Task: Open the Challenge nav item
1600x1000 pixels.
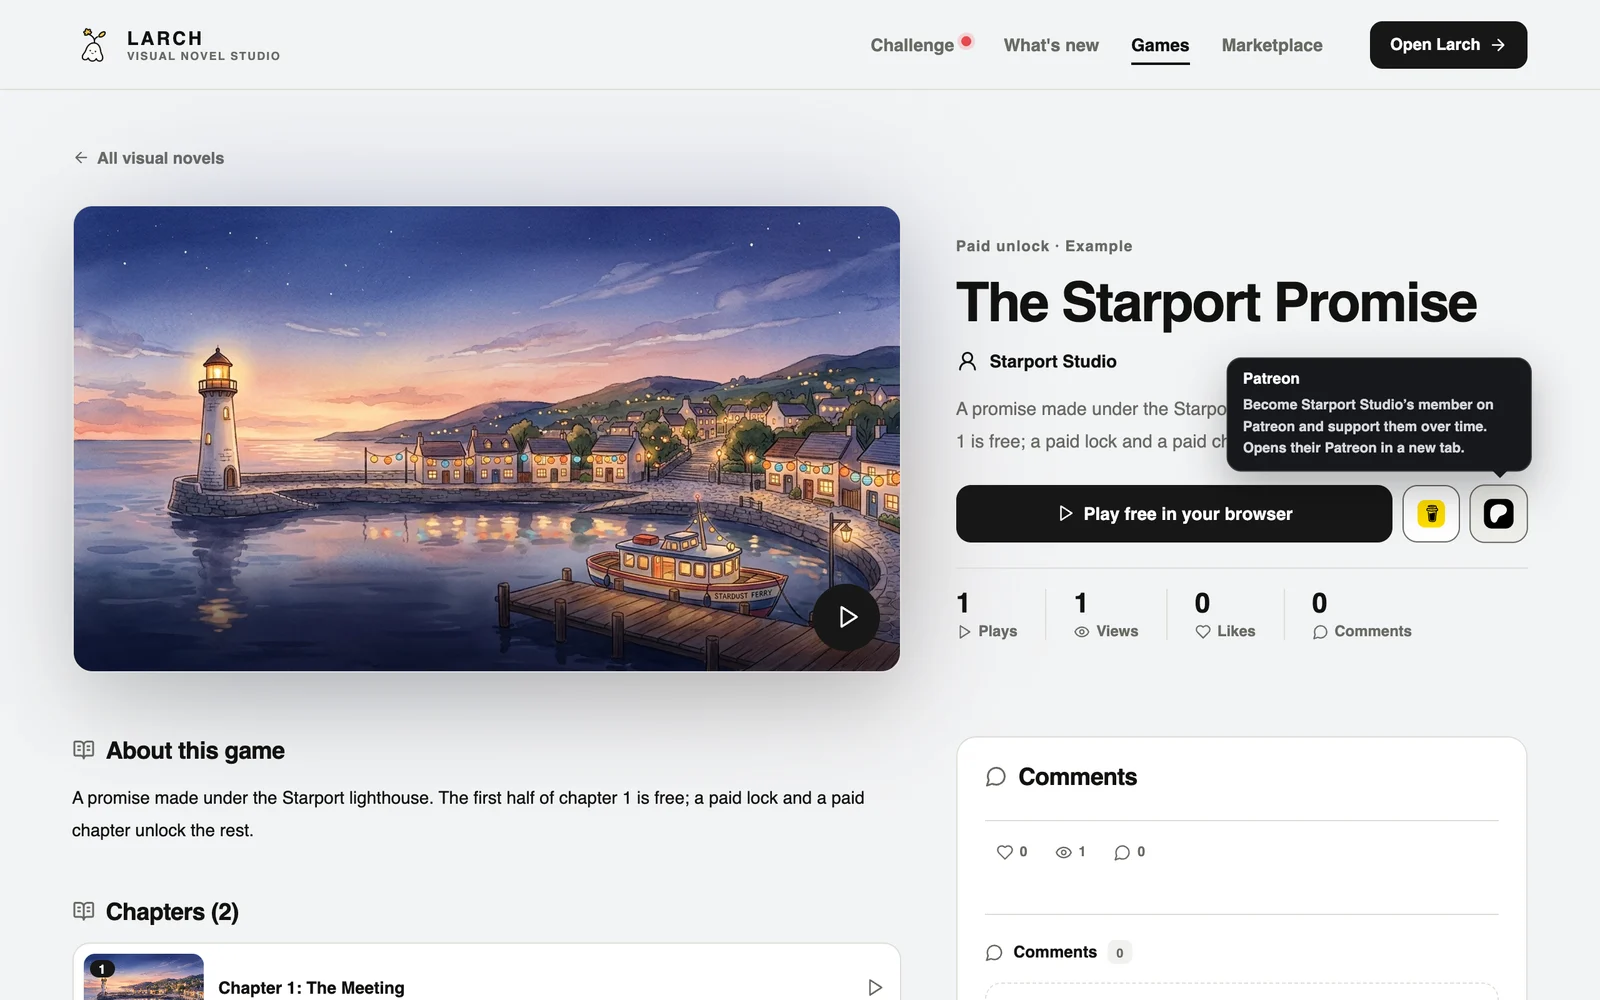Action: pyautogui.click(x=912, y=45)
